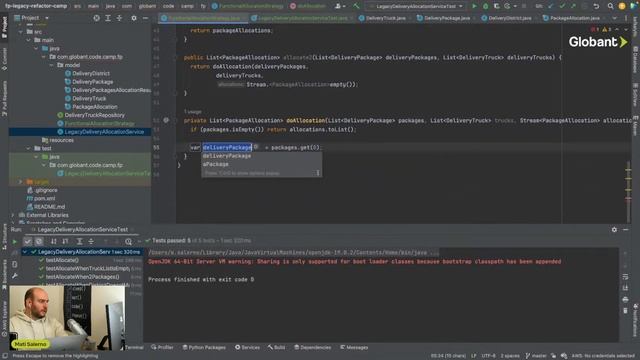Open Dependencies tool window
This screenshot has height=360, width=640.
pyautogui.click(x=312, y=347)
